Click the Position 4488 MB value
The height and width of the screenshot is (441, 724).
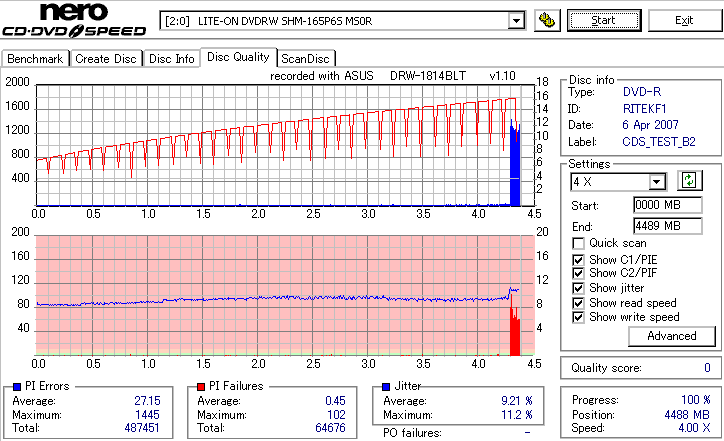pos(687,415)
